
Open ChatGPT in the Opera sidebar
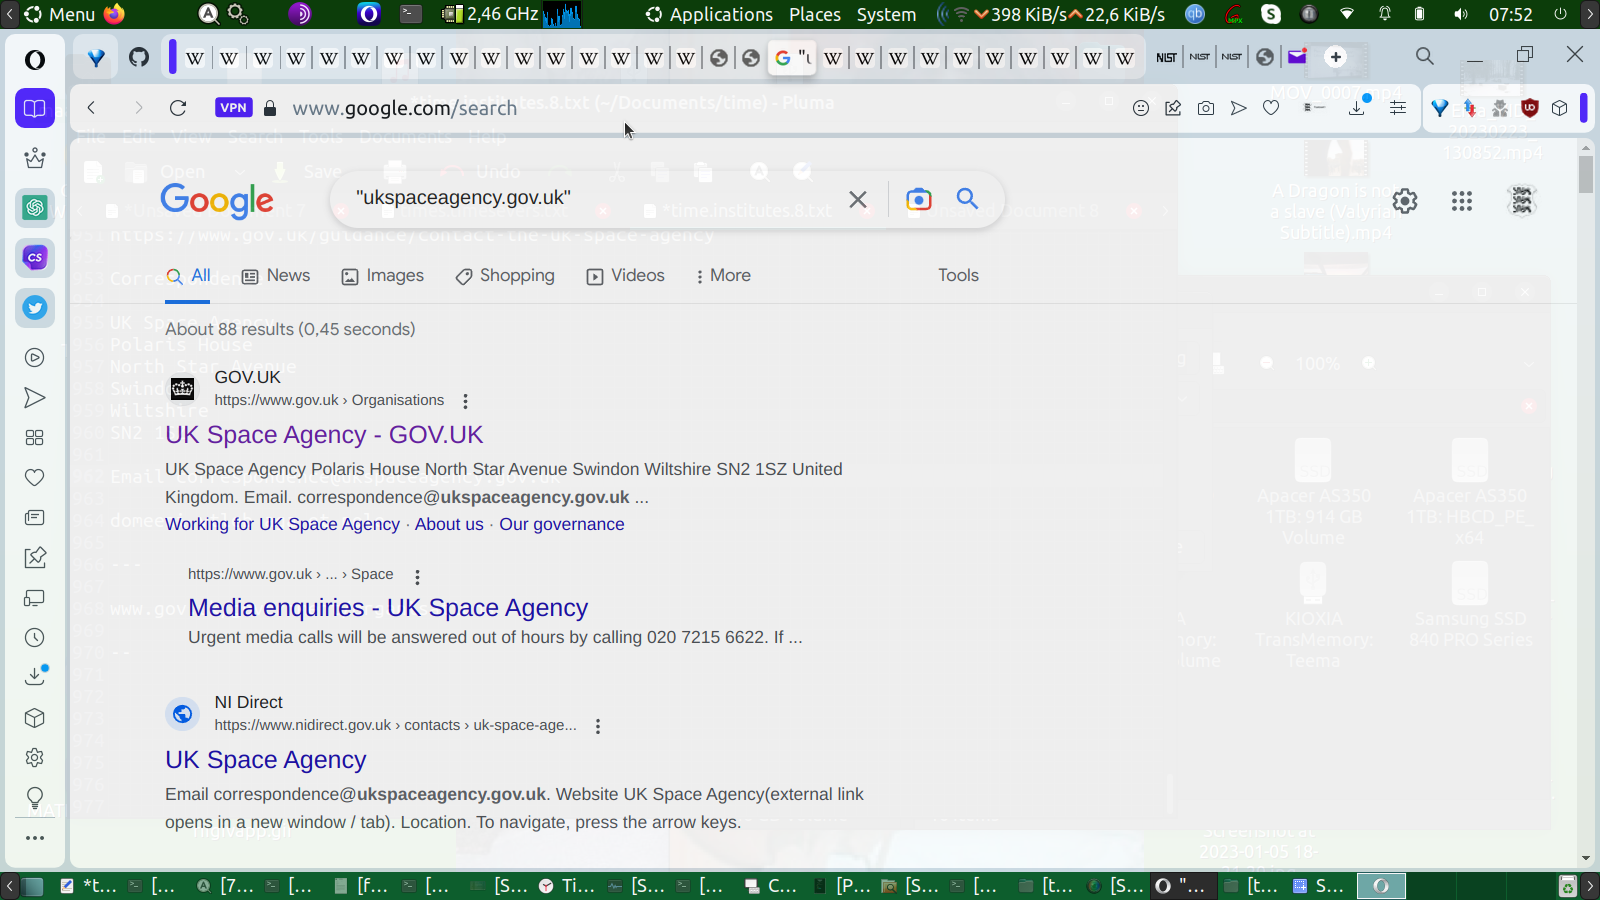pyautogui.click(x=35, y=208)
